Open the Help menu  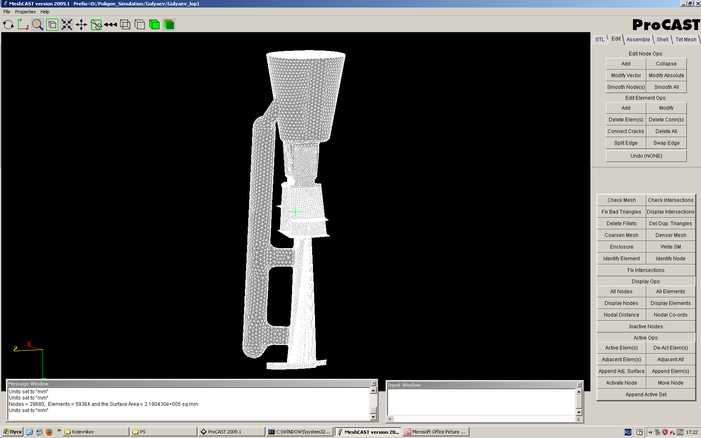(45, 12)
